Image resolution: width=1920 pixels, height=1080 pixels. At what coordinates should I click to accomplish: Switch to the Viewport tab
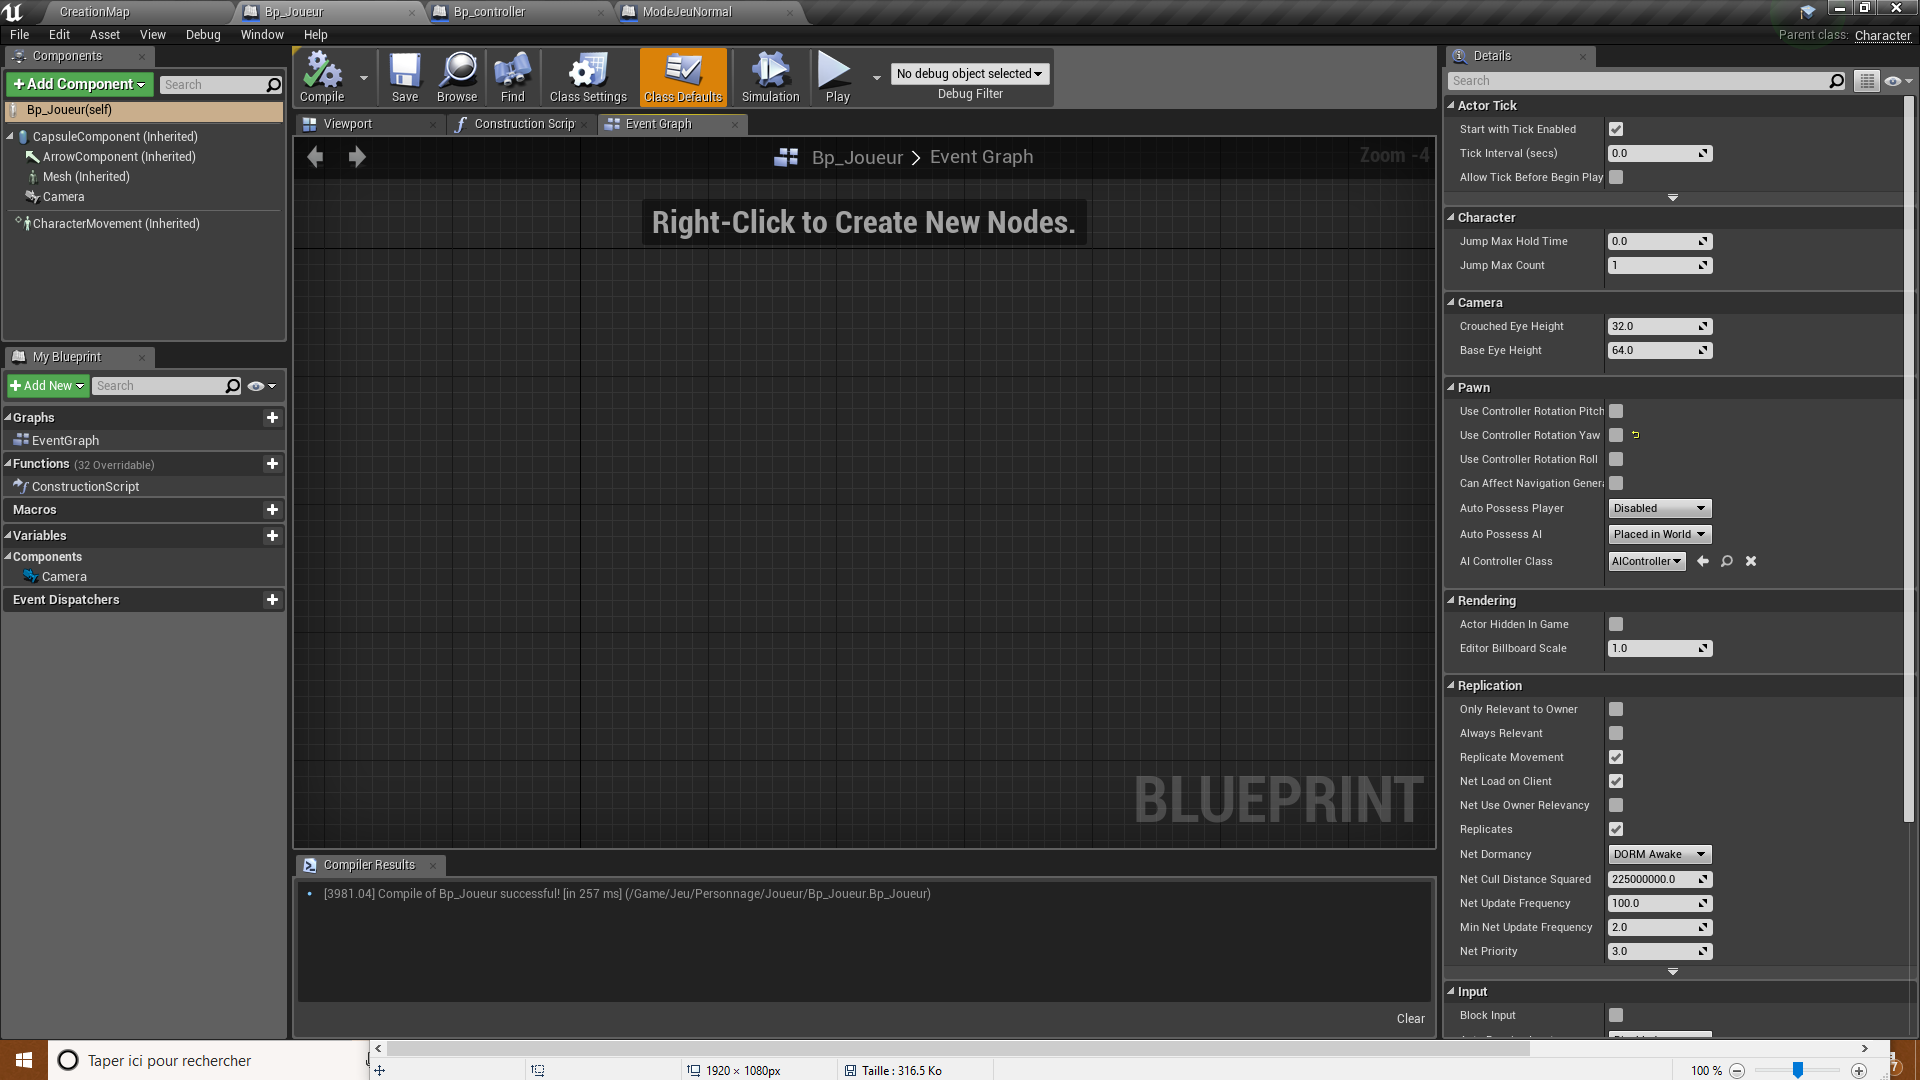347,124
